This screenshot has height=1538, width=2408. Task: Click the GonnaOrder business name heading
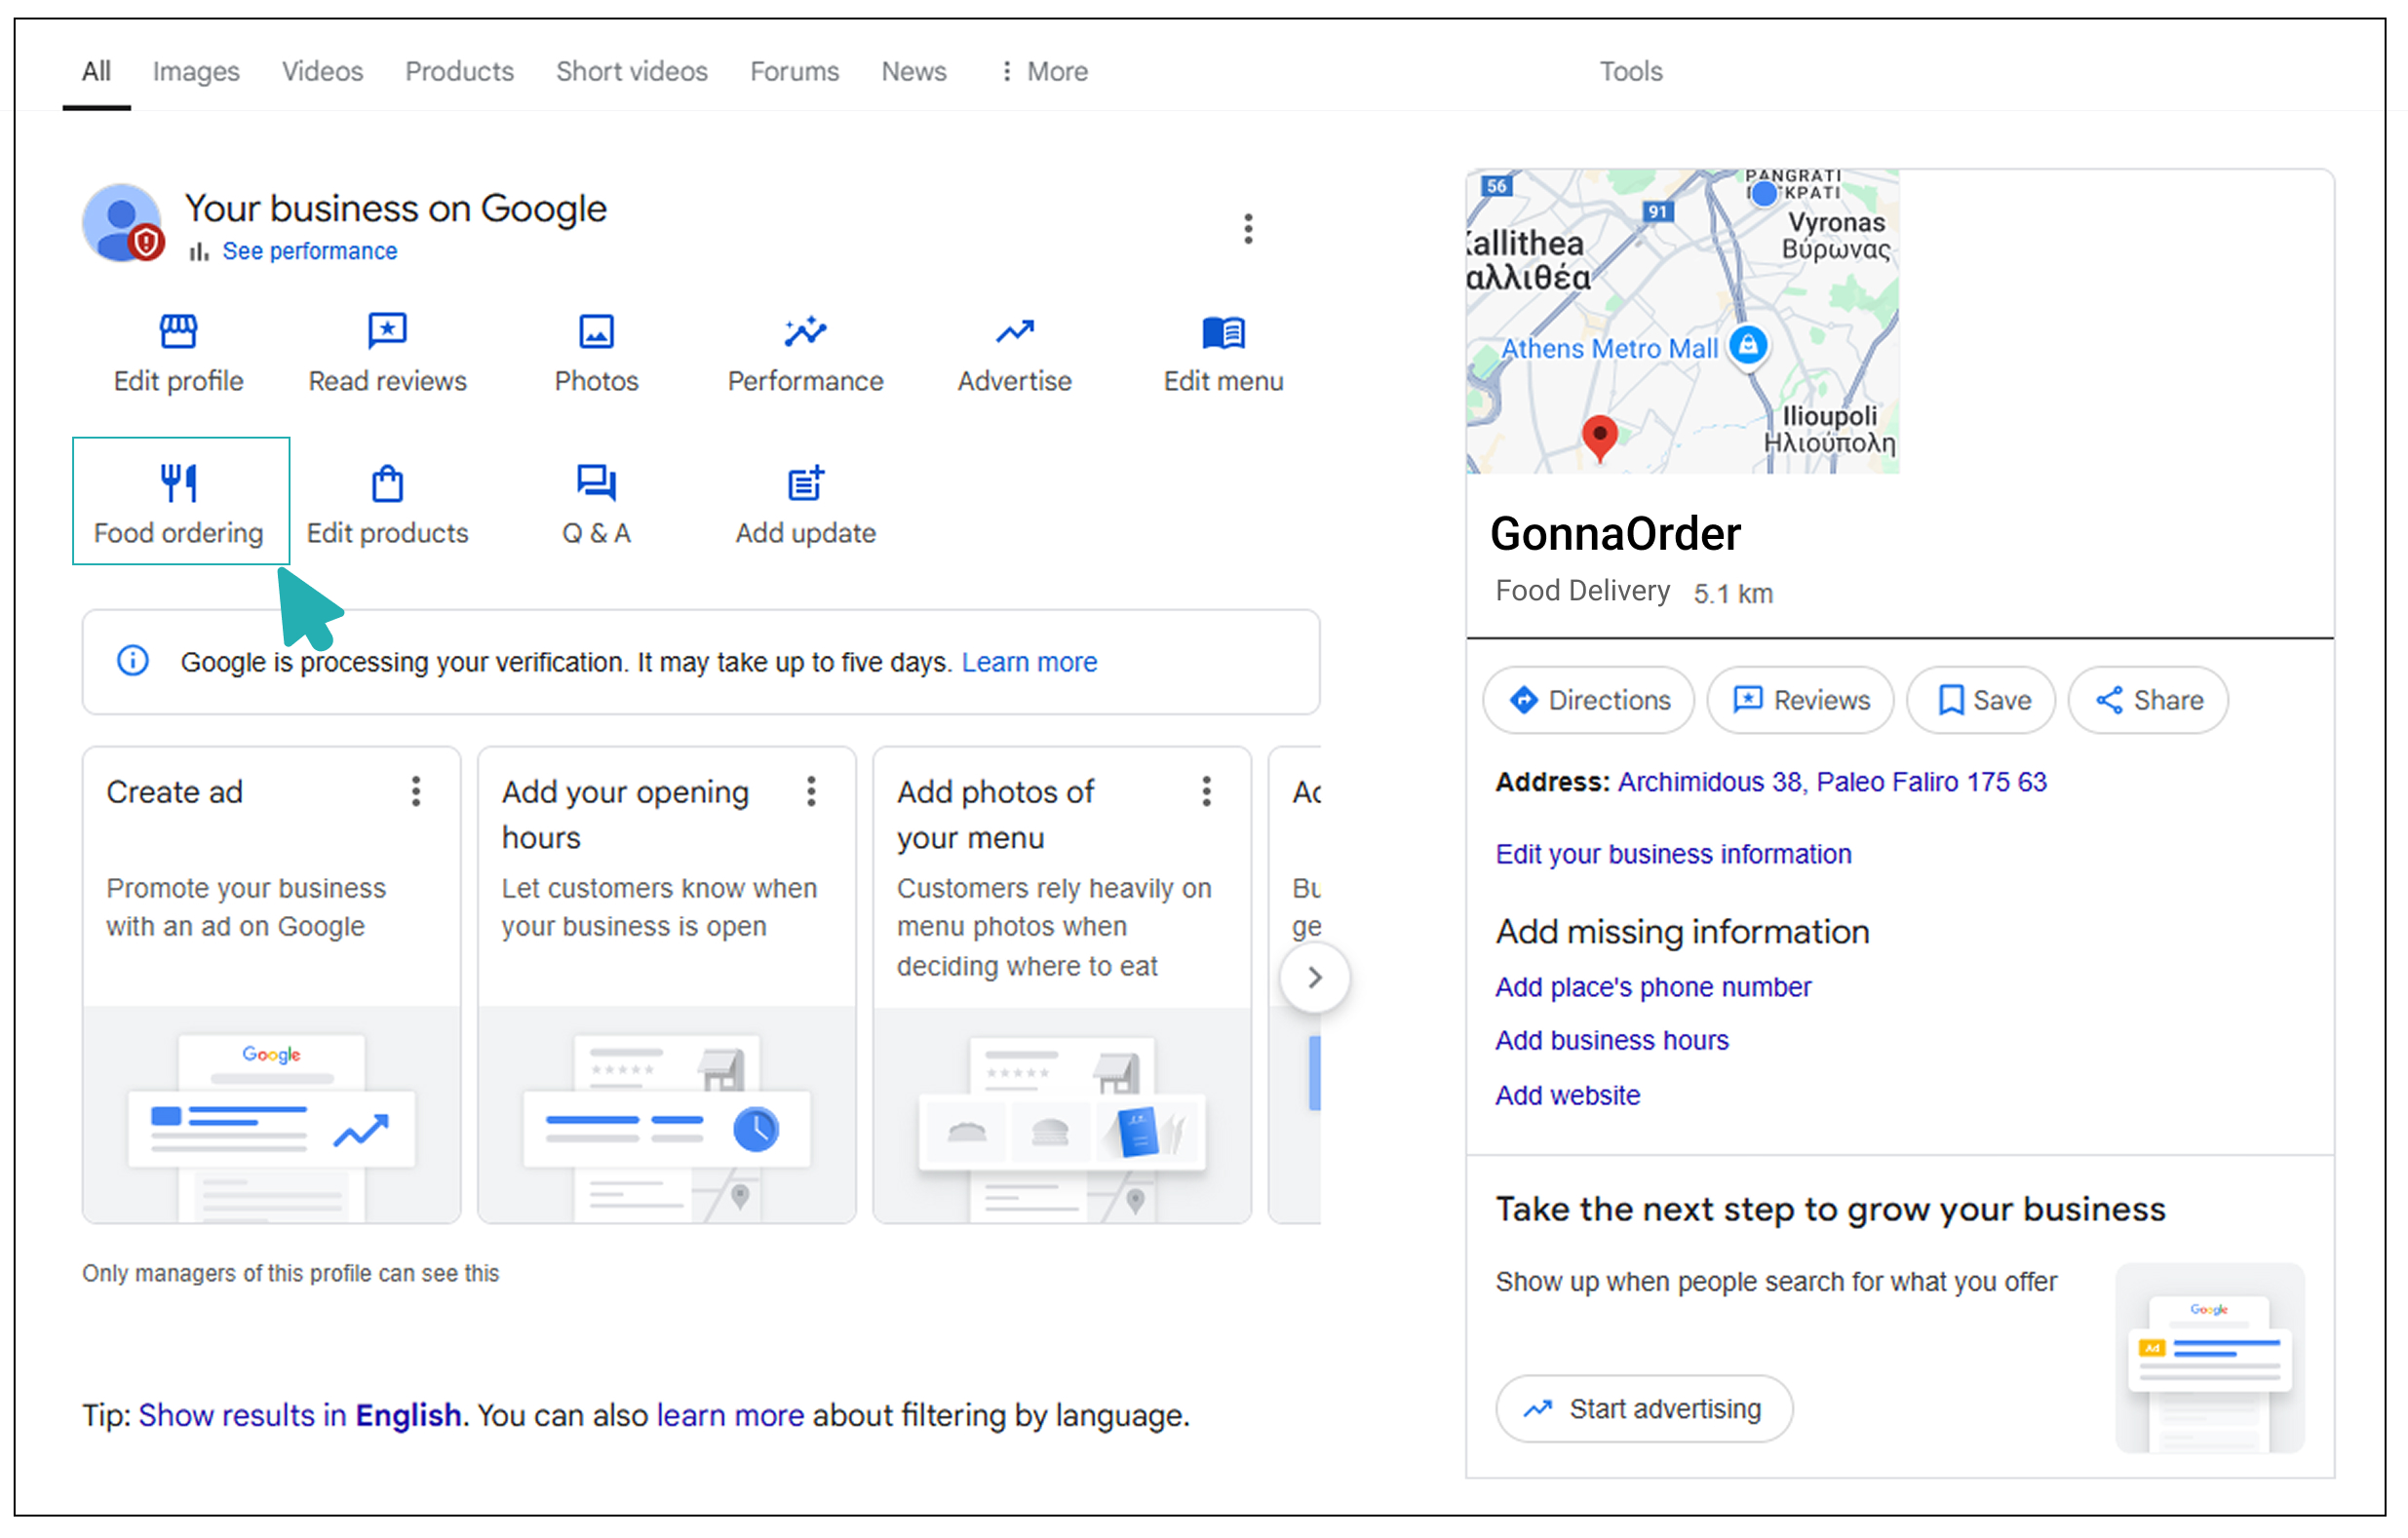[x=1615, y=533]
